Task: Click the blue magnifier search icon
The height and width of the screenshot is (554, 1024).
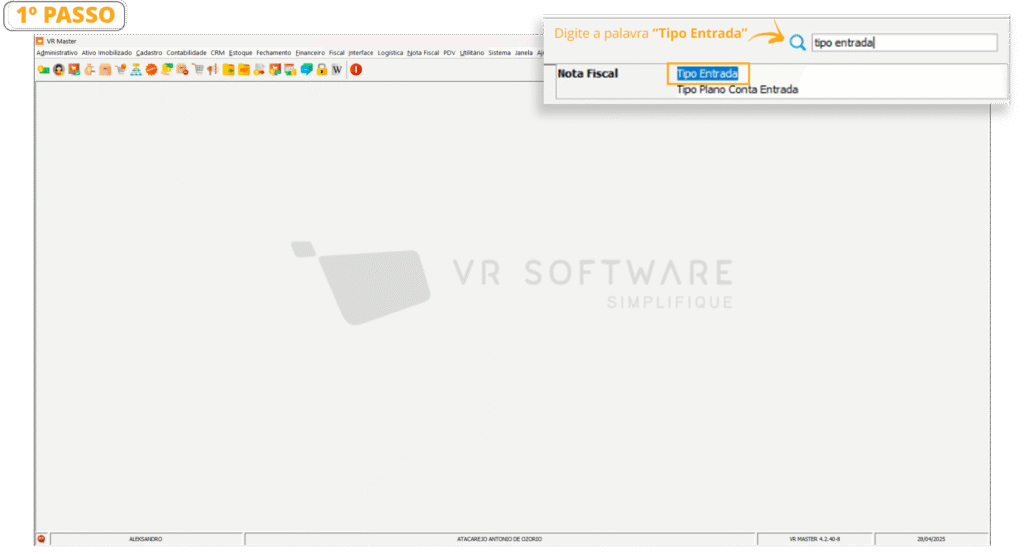Action: 797,43
